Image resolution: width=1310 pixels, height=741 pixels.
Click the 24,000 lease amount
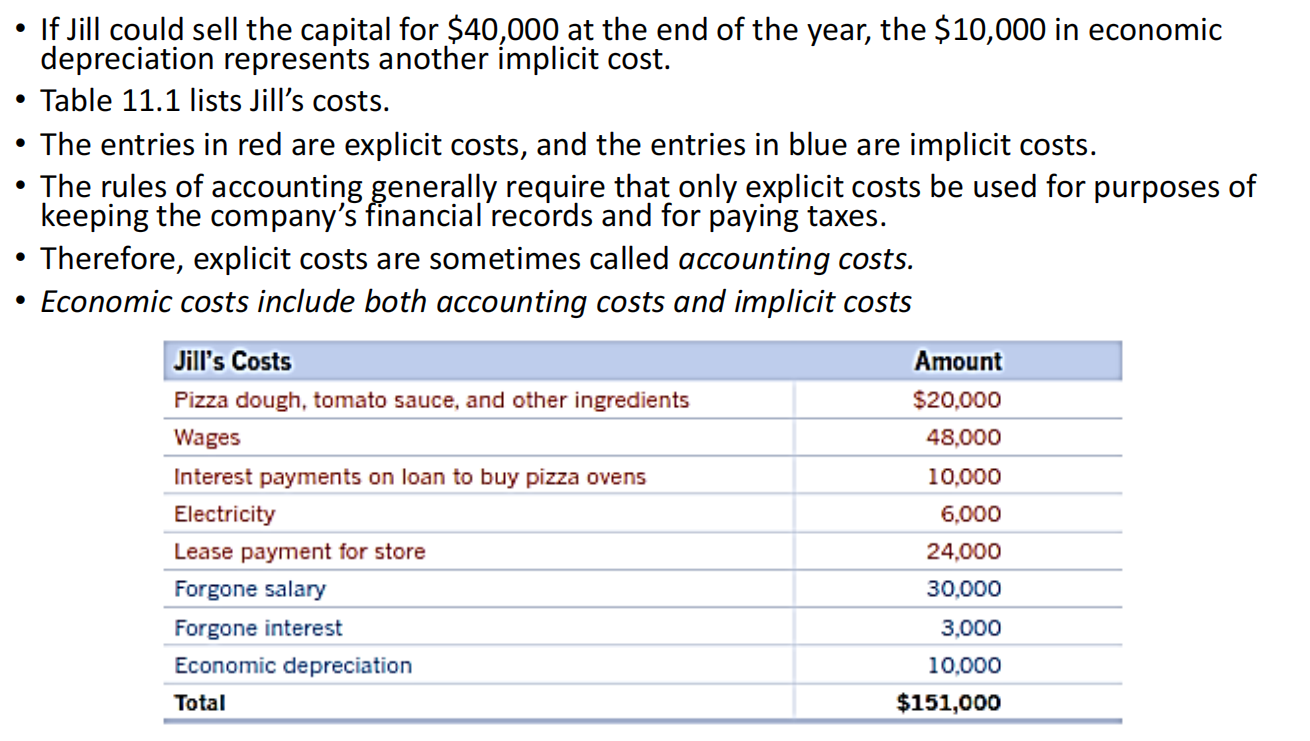point(964,551)
